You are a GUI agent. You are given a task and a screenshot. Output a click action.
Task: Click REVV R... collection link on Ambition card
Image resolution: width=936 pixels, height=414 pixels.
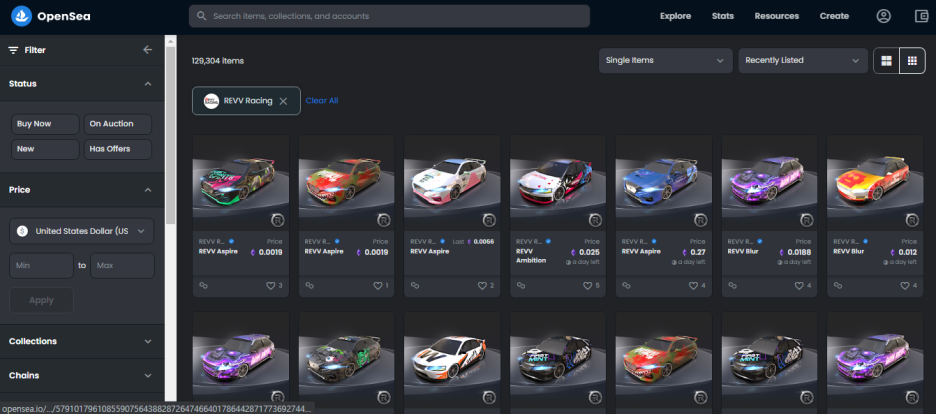click(529, 242)
